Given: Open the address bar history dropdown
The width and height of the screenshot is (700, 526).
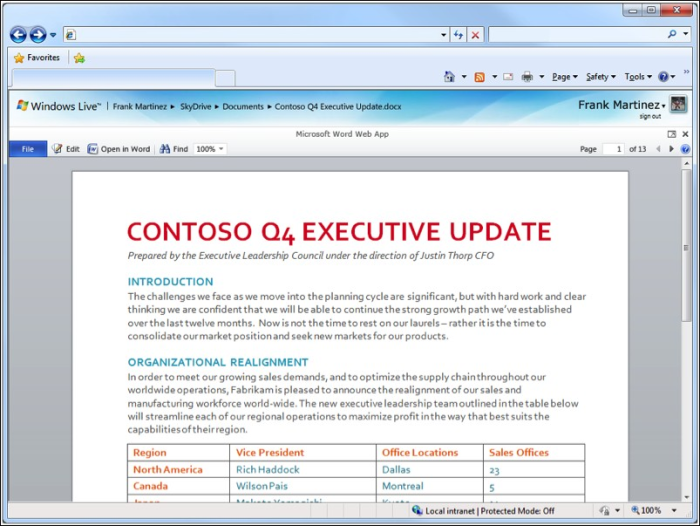Looking at the screenshot, I should click(x=443, y=35).
